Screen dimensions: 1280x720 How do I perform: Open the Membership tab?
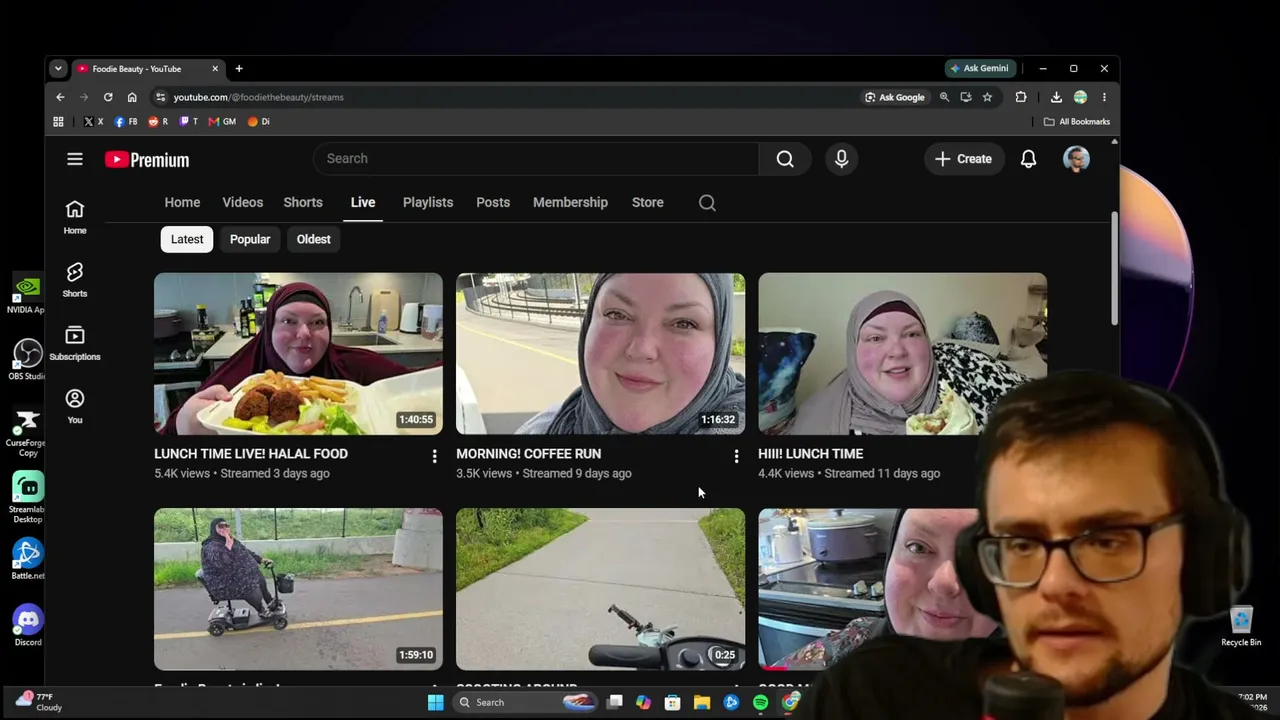[570, 203]
